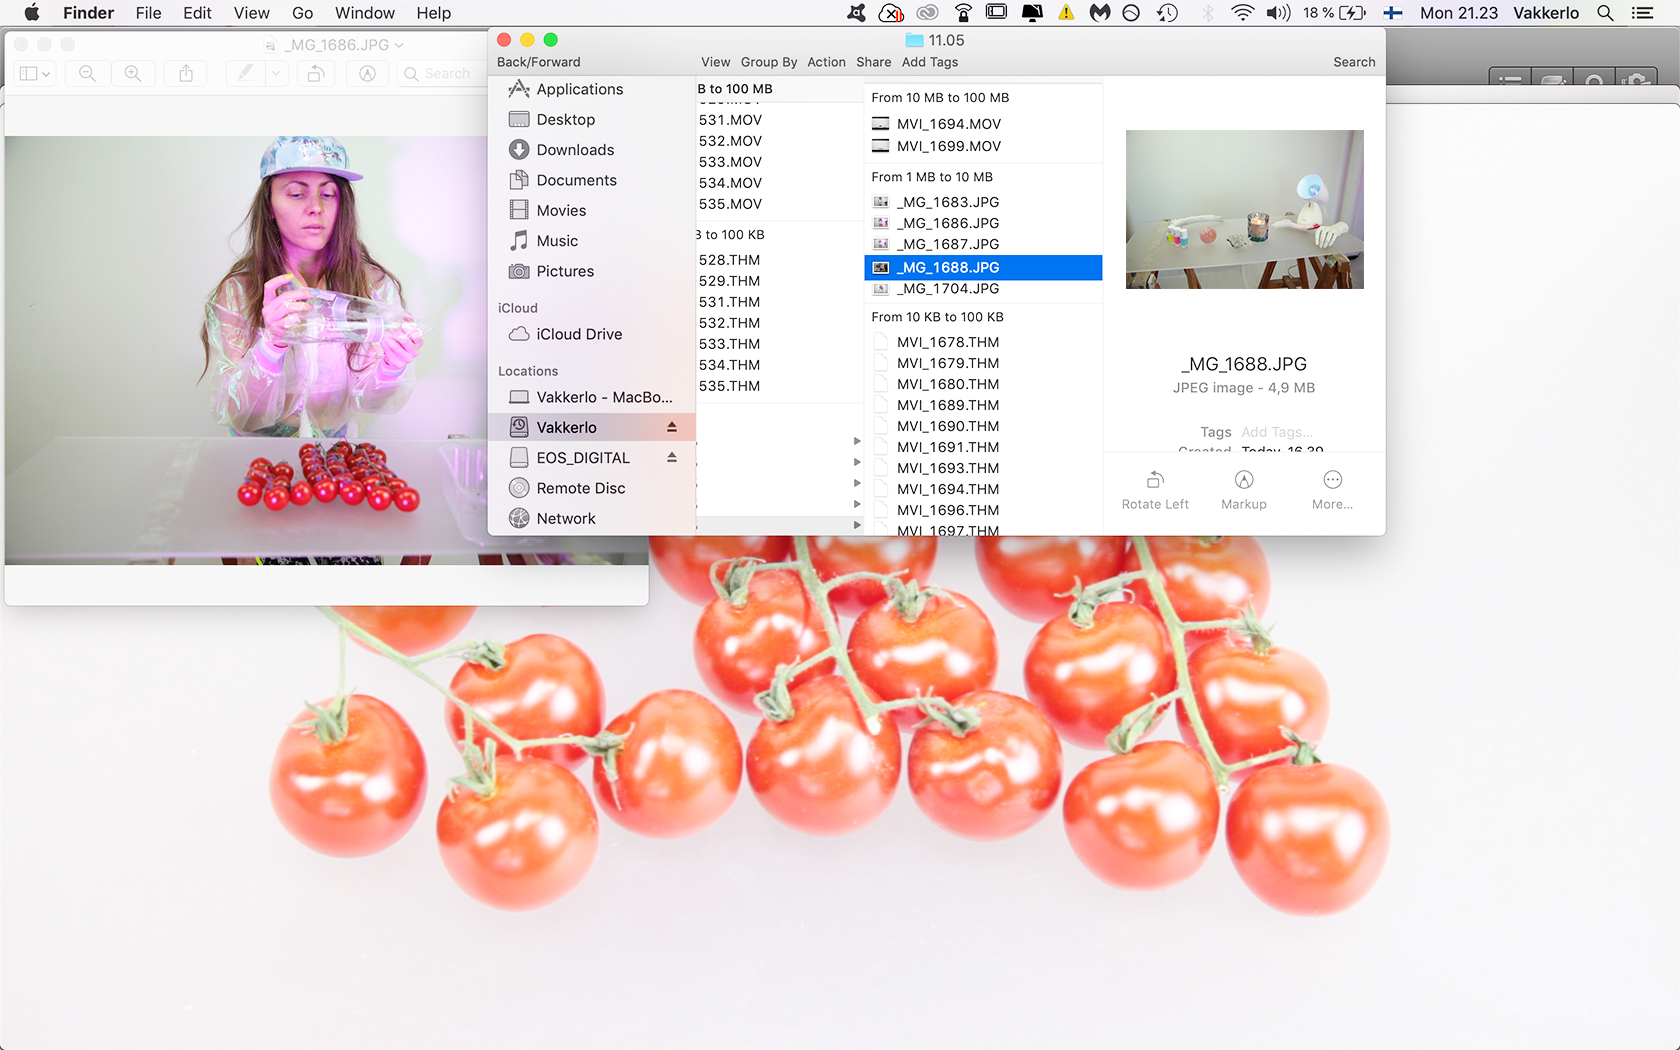
Task: Rotate the previewed image left
Action: click(x=1155, y=490)
